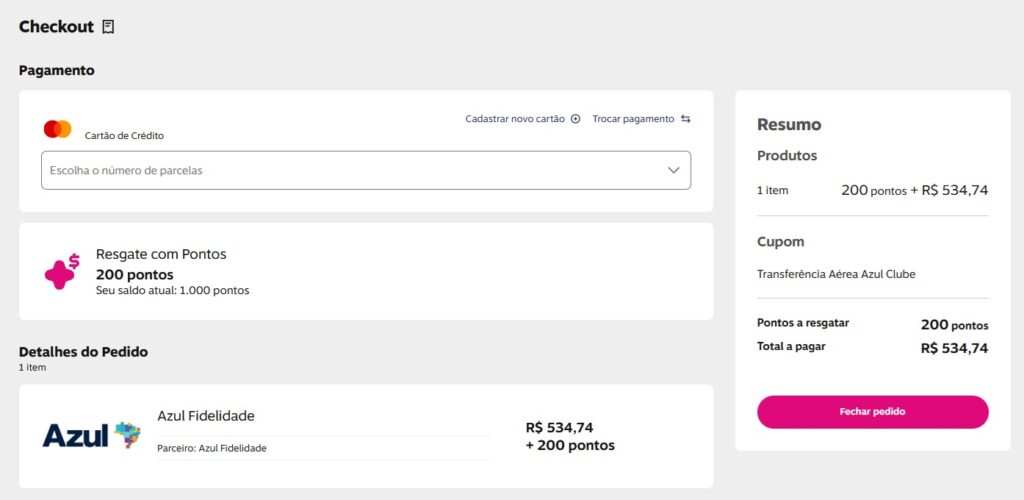Click the 'Seu saldo atual: 1.000 pontos' text

tap(172, 291)
